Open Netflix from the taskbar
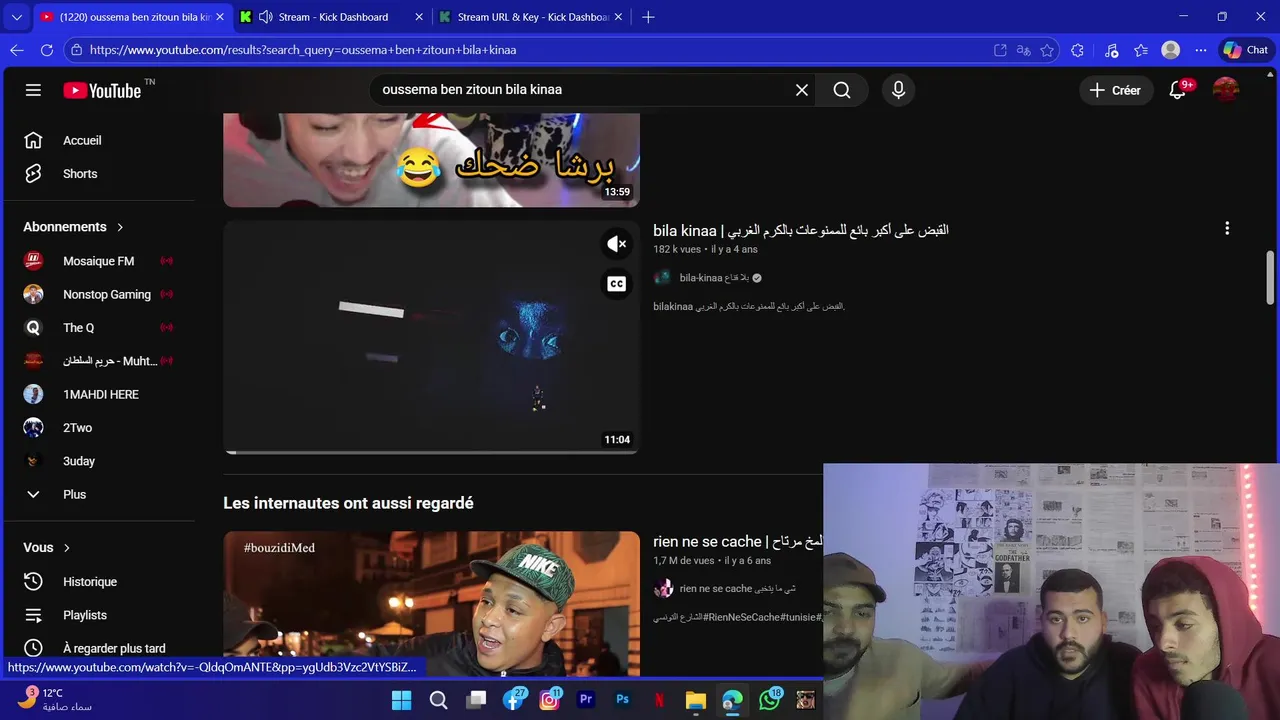 point(659,700)
